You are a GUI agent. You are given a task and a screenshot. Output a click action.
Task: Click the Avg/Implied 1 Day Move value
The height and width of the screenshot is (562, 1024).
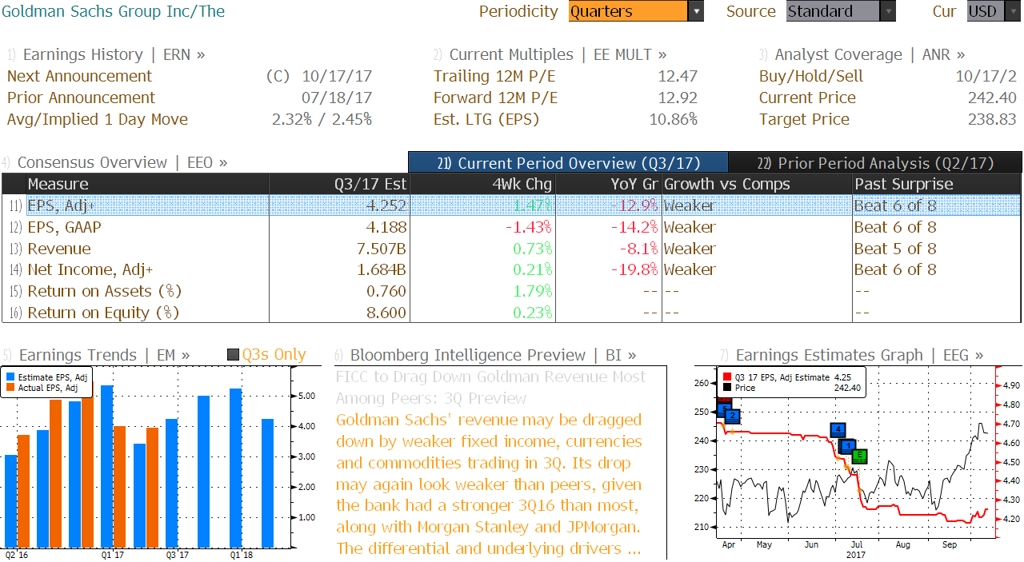322,119
